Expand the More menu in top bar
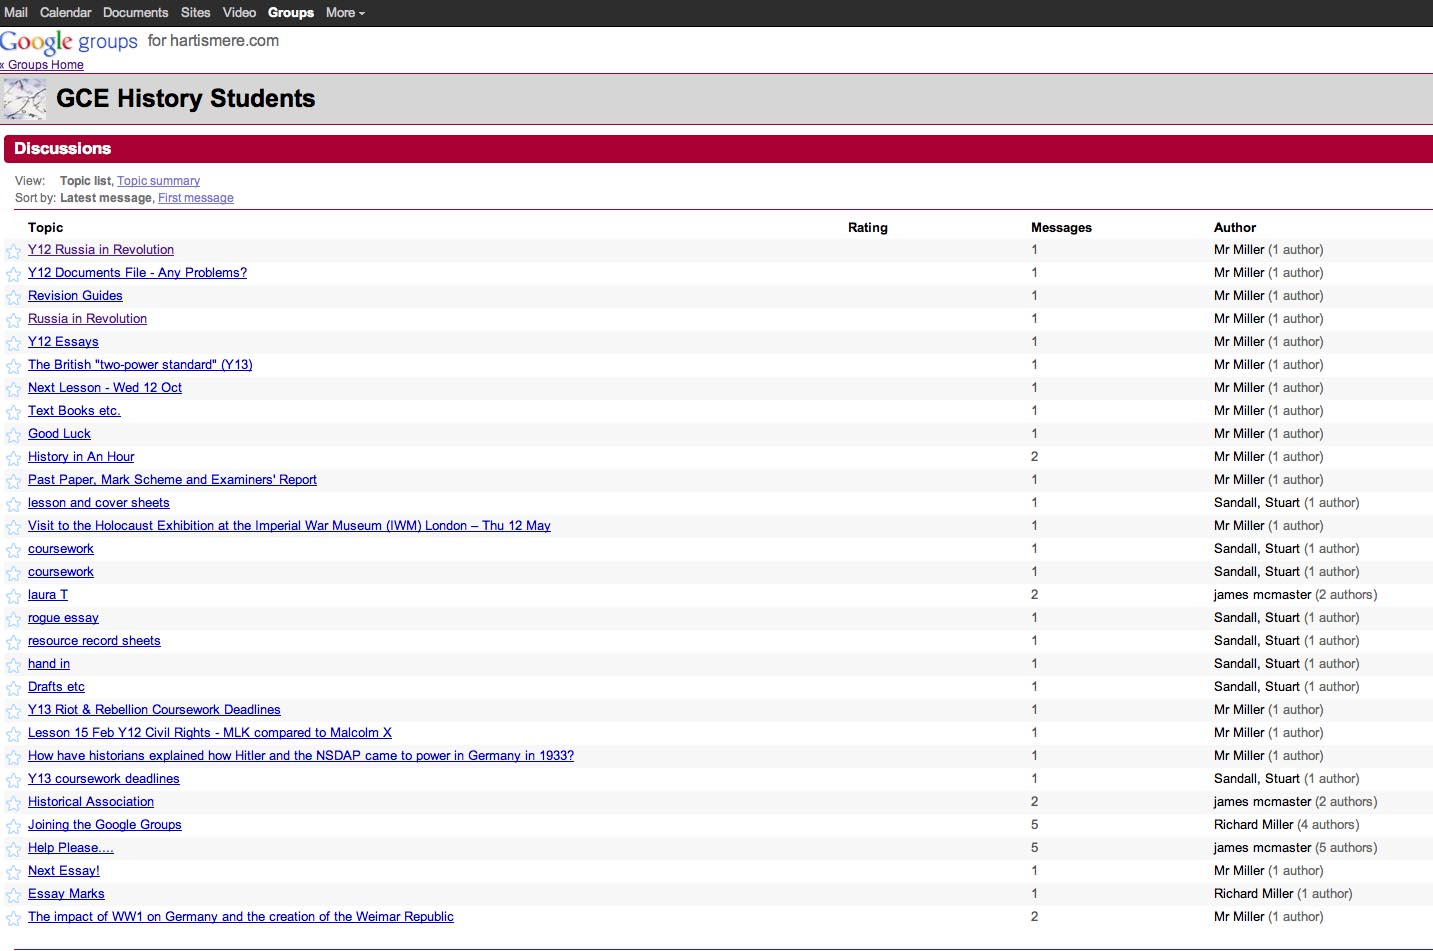This screenshot has width=1433, height=951. (x=345, y=13)
